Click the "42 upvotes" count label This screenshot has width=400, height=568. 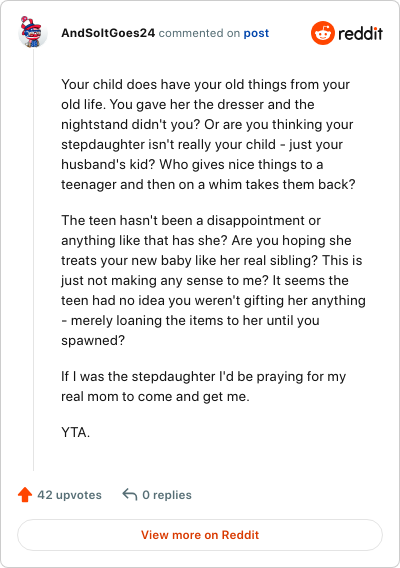70,495
